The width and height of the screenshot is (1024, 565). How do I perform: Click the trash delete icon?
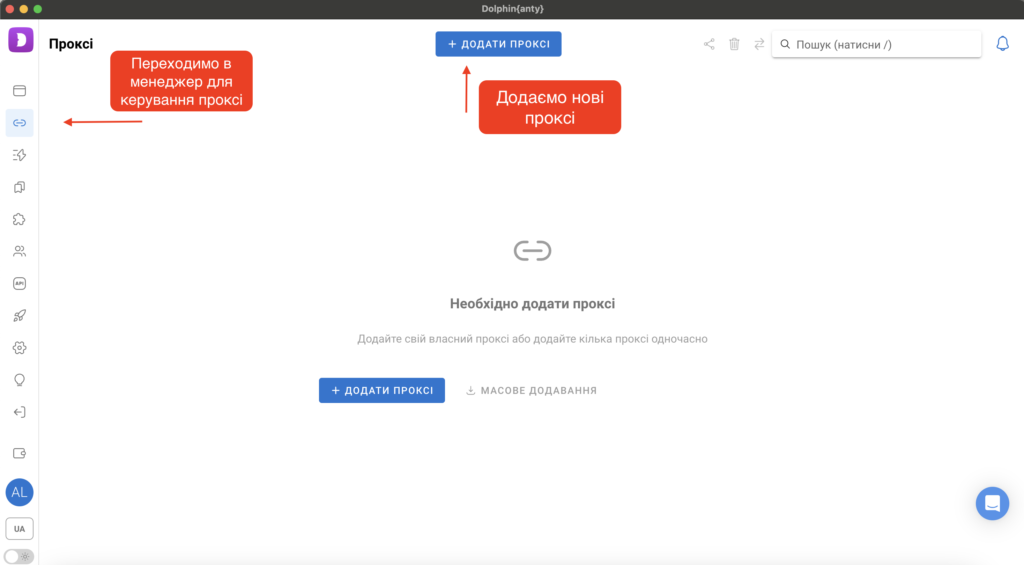(x=734, y=44)
